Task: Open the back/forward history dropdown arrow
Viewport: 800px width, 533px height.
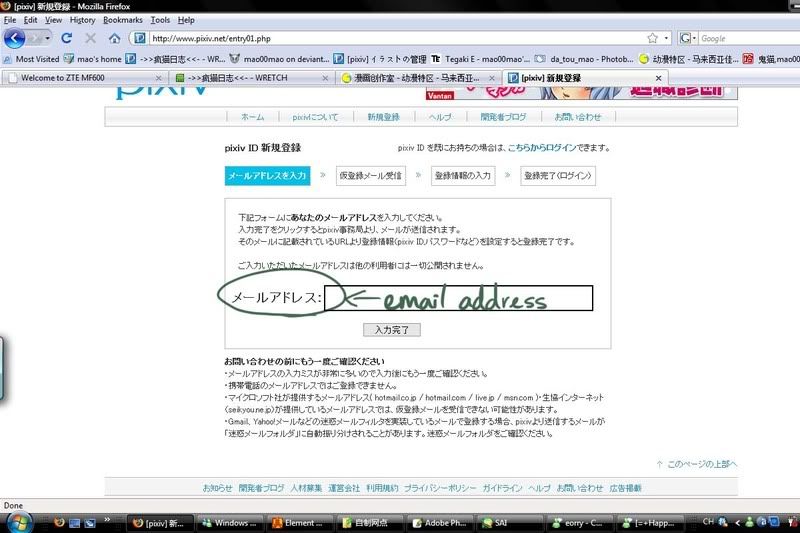Action: [x=47, y=38]
